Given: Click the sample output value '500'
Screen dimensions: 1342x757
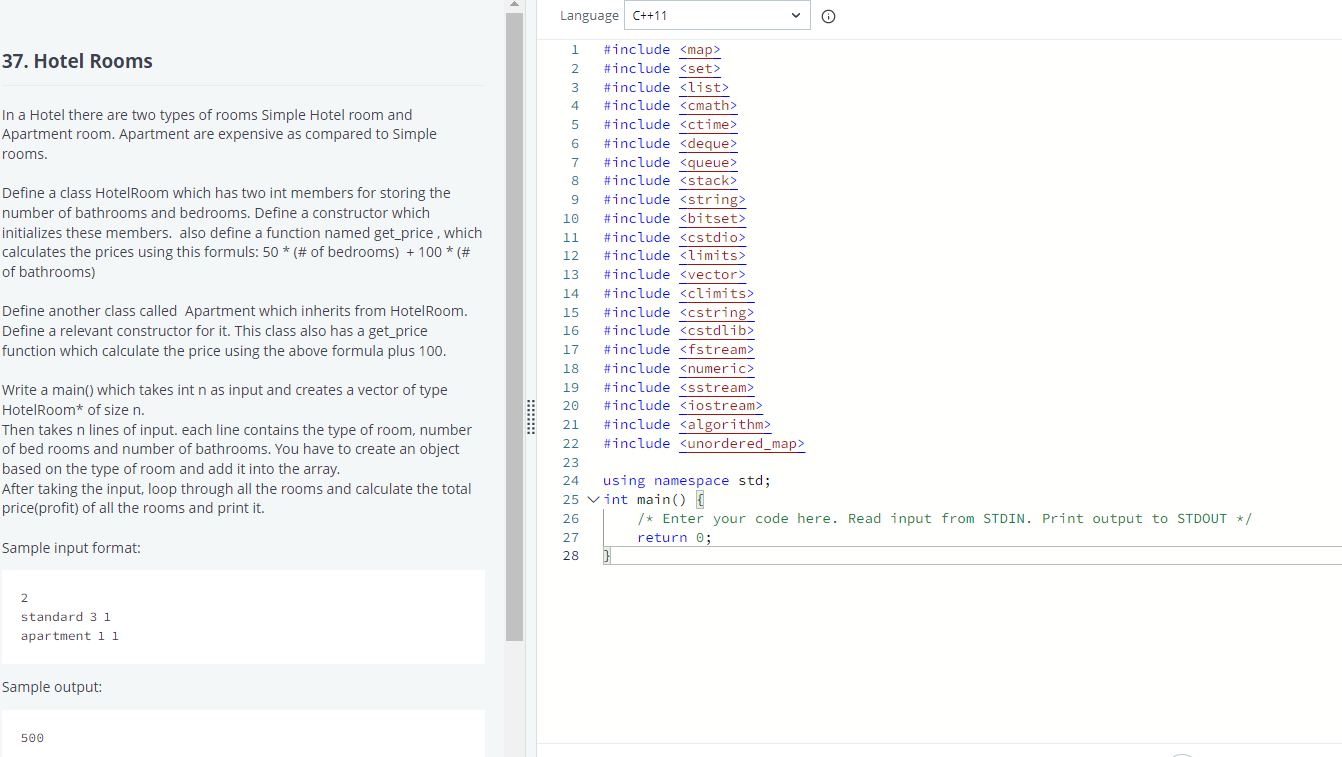Looking at the screenshot, I should [x=32, y=738].
